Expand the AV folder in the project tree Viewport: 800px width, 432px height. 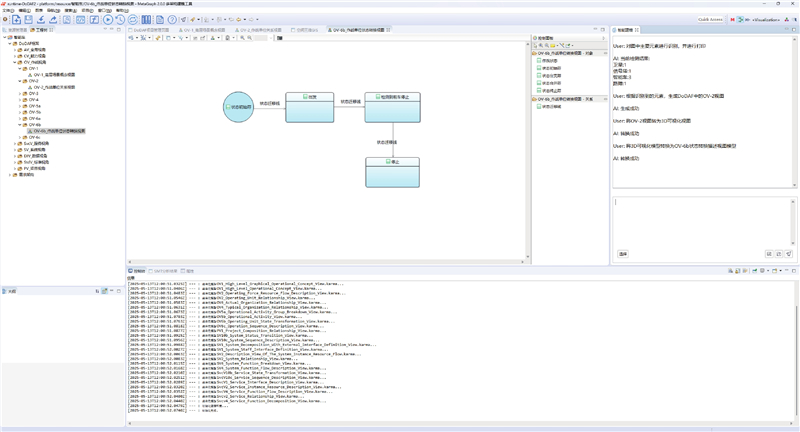14,49
